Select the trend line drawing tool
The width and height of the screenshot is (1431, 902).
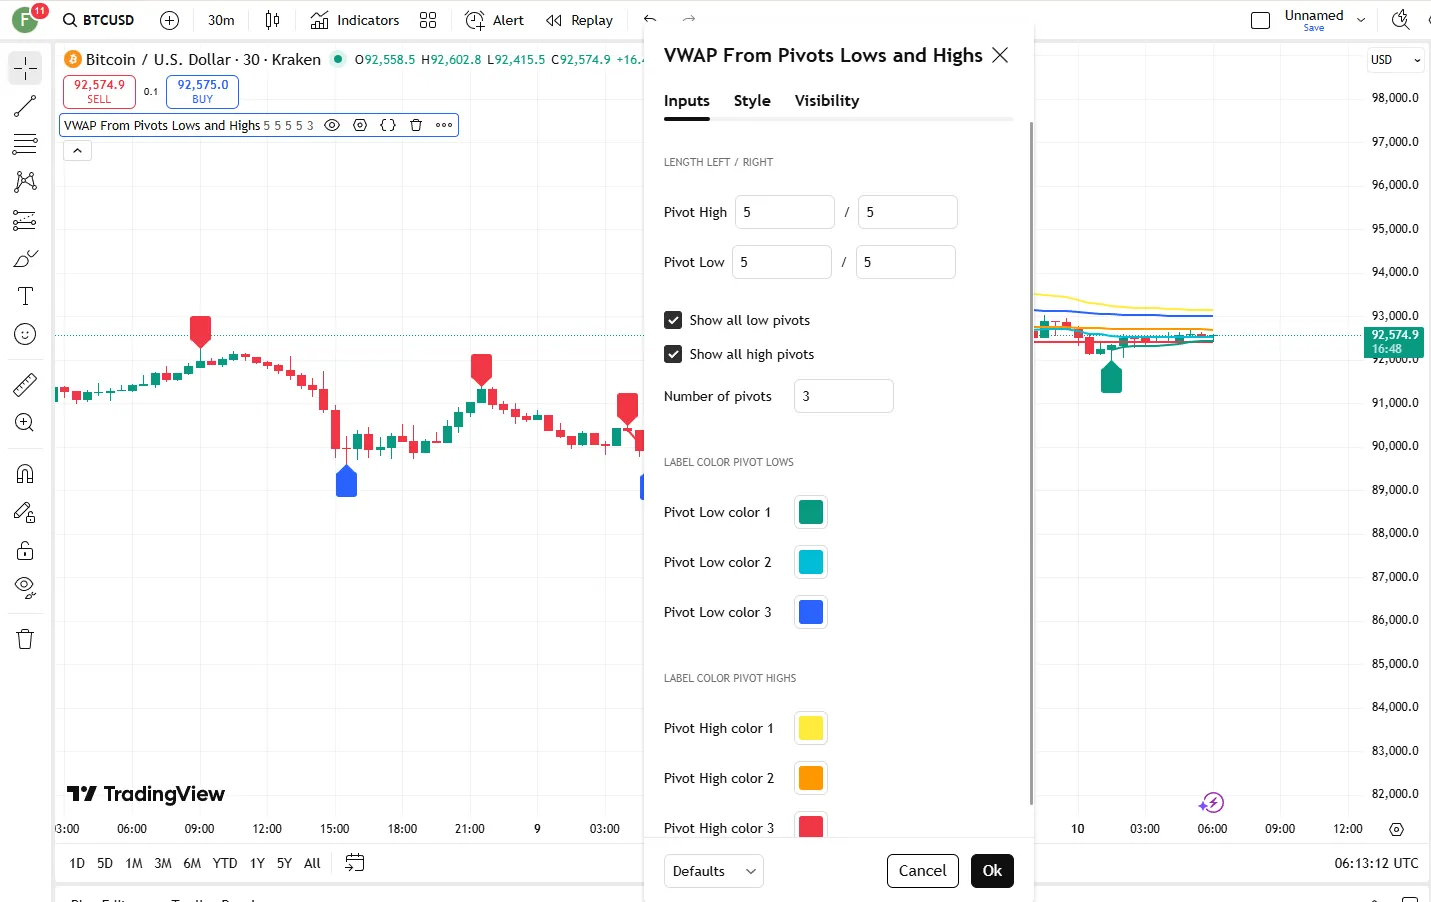[x=25, y=106]
